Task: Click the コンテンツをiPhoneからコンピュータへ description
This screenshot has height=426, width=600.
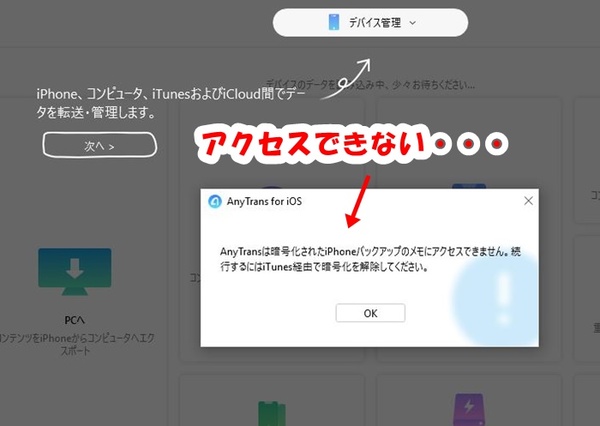Action: pyautogui.click(x=77, y=344)
